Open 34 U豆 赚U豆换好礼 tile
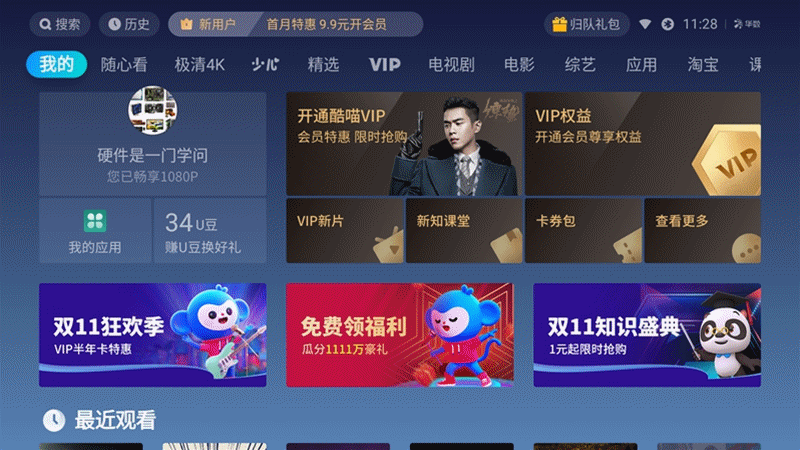 [210, 231]
